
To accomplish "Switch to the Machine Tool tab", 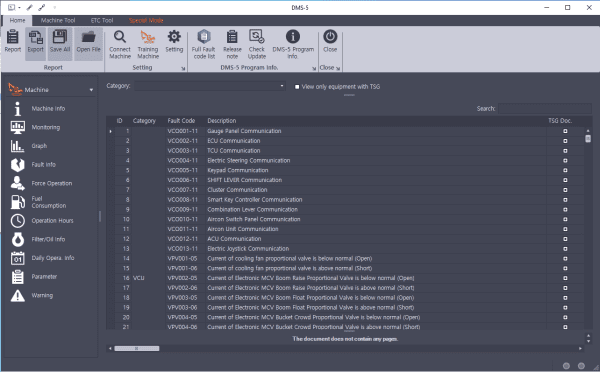I will tap(58, 20).
